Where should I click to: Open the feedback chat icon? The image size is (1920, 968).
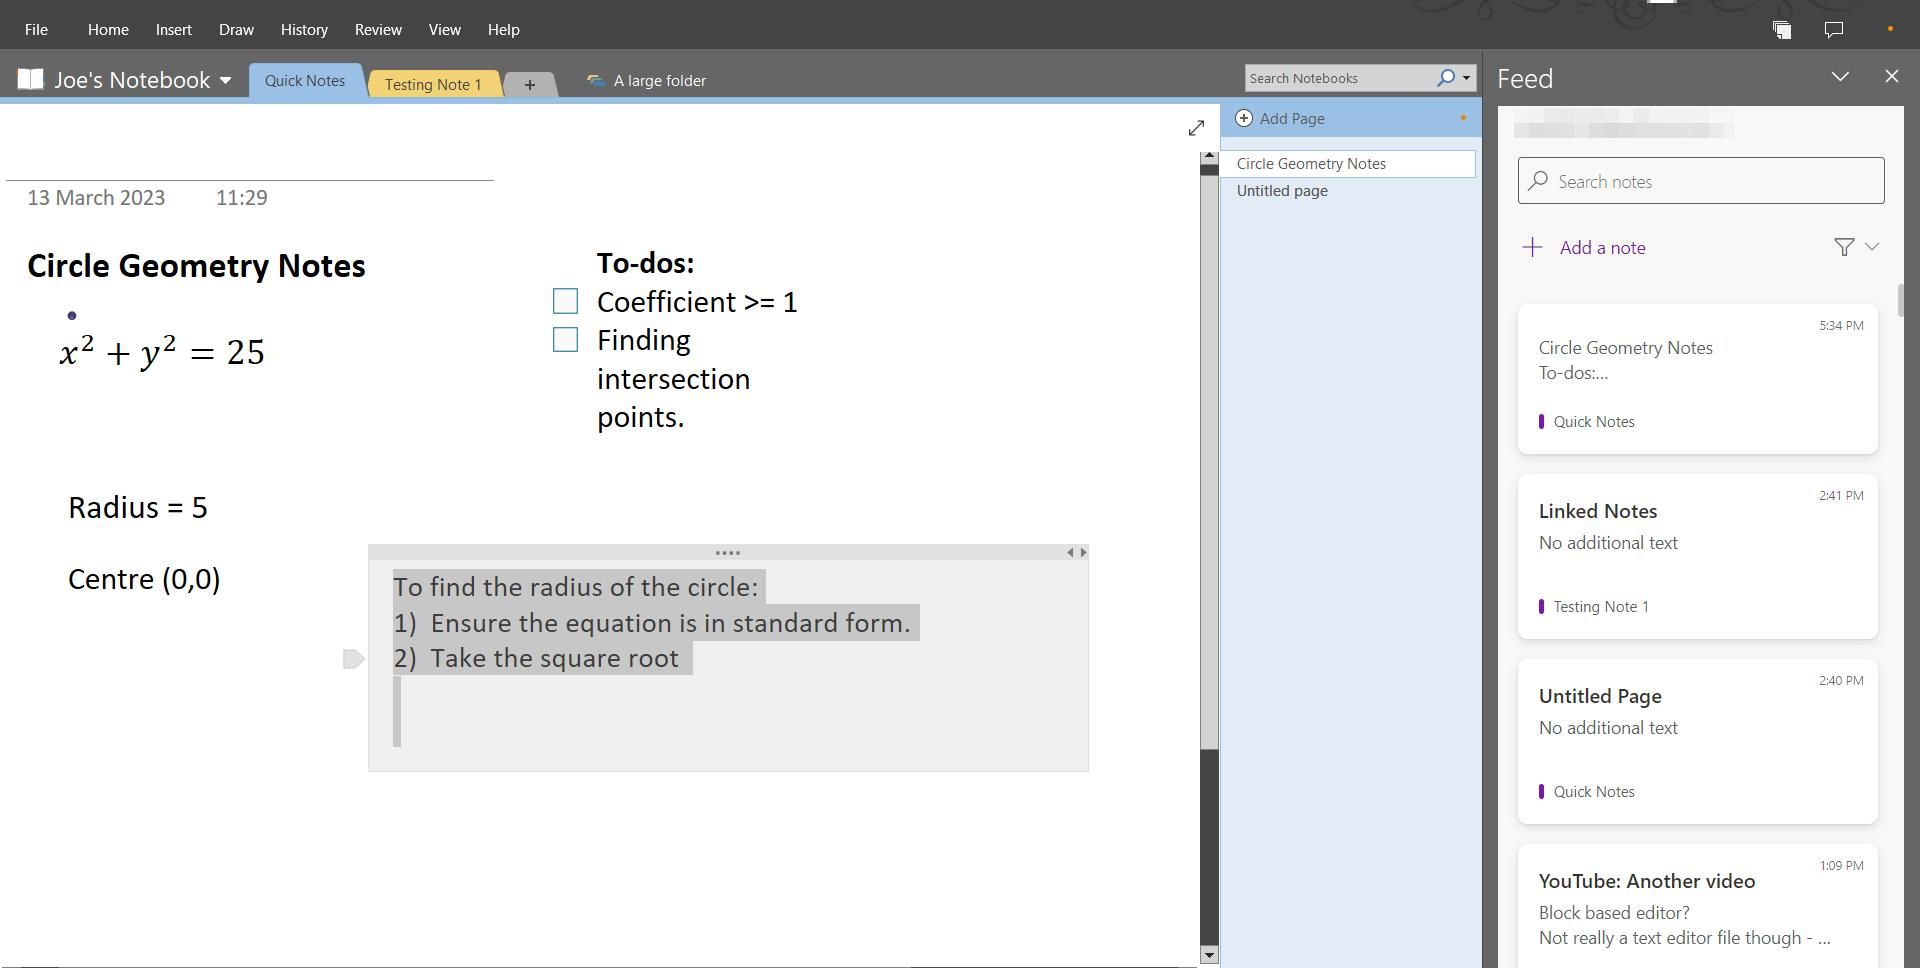(1834, 29)
